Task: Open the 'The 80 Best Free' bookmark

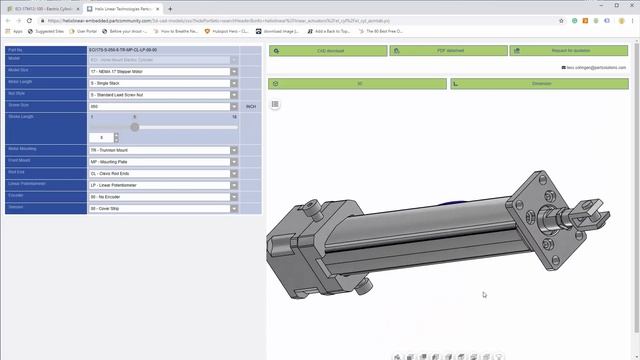Action: click(381, 31)
